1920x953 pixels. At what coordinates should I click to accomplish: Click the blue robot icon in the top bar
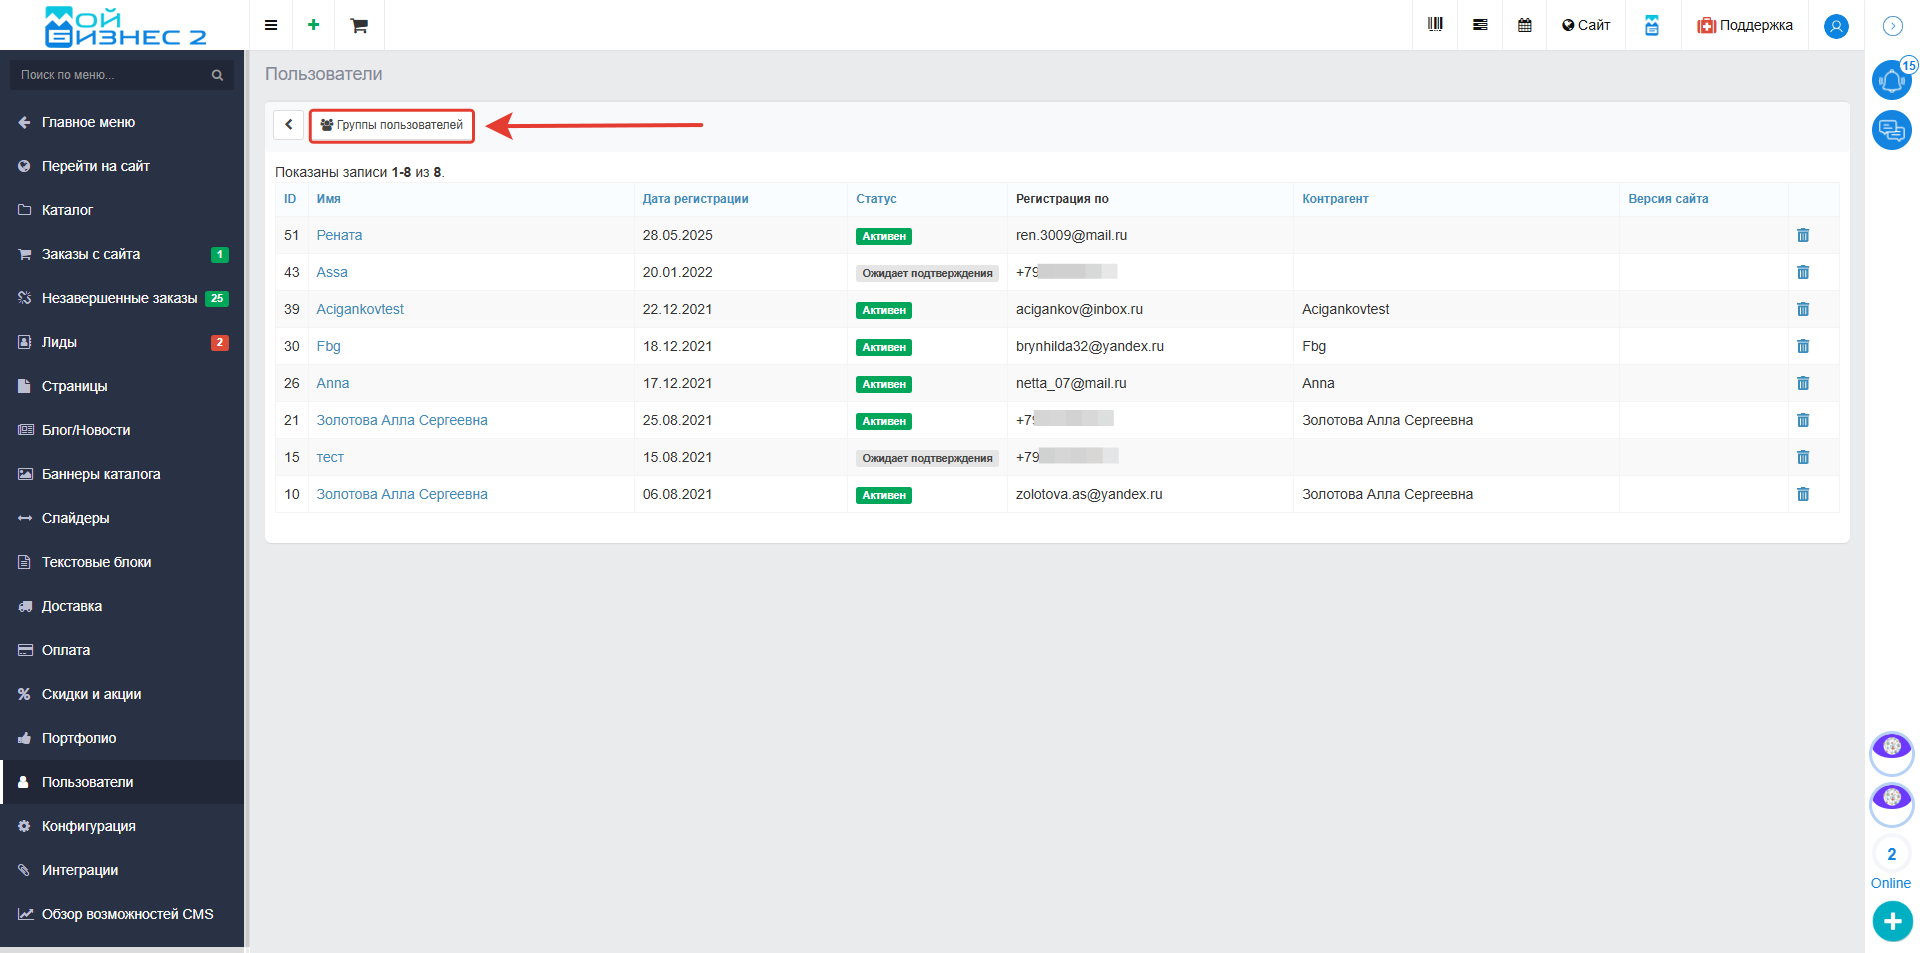[1652, 25]
